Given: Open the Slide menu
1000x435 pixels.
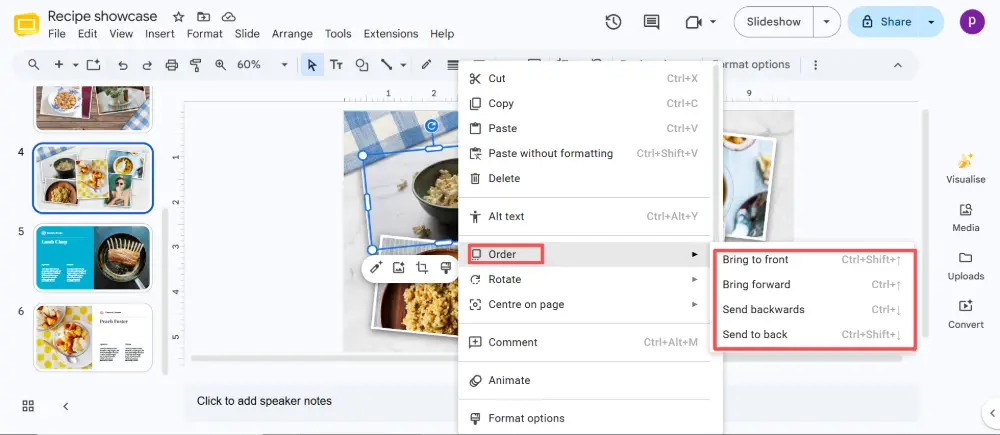Looking at the screenshot, I should click(247, 34).
